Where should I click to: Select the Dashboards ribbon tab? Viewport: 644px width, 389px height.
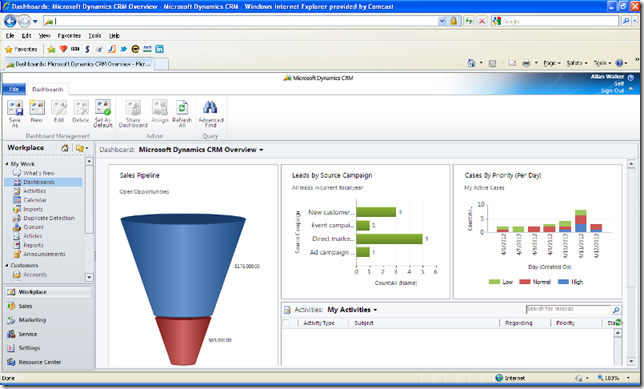point(48,89)
